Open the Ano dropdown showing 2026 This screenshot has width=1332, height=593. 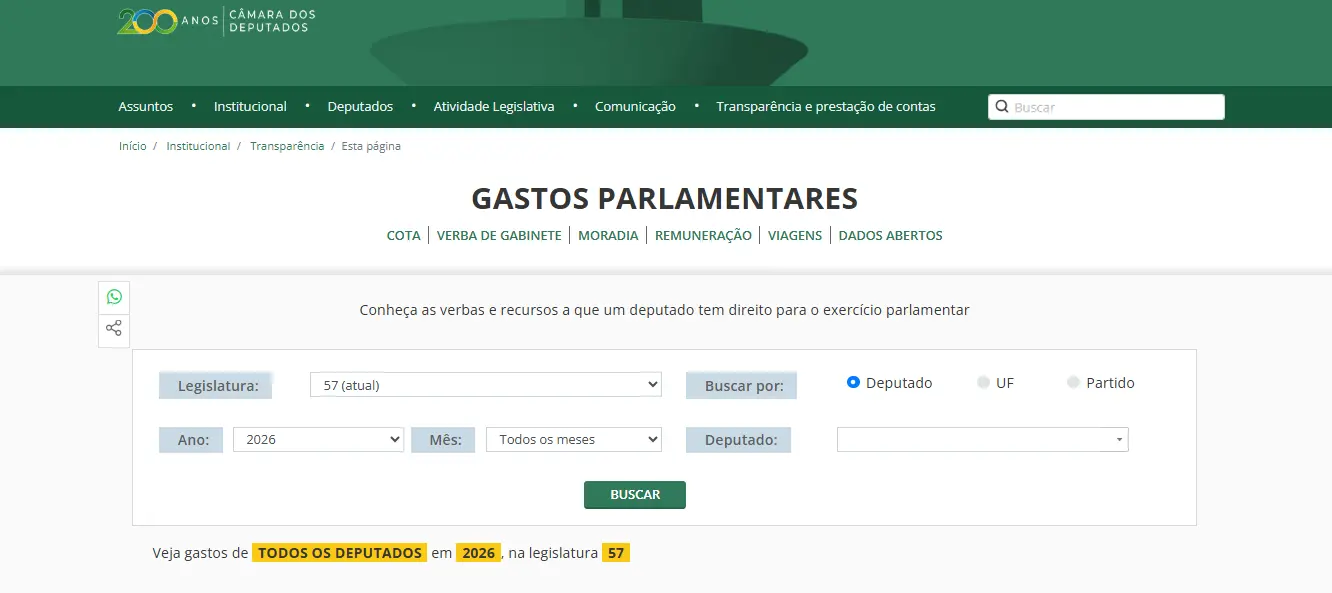[x=318, y=439]
